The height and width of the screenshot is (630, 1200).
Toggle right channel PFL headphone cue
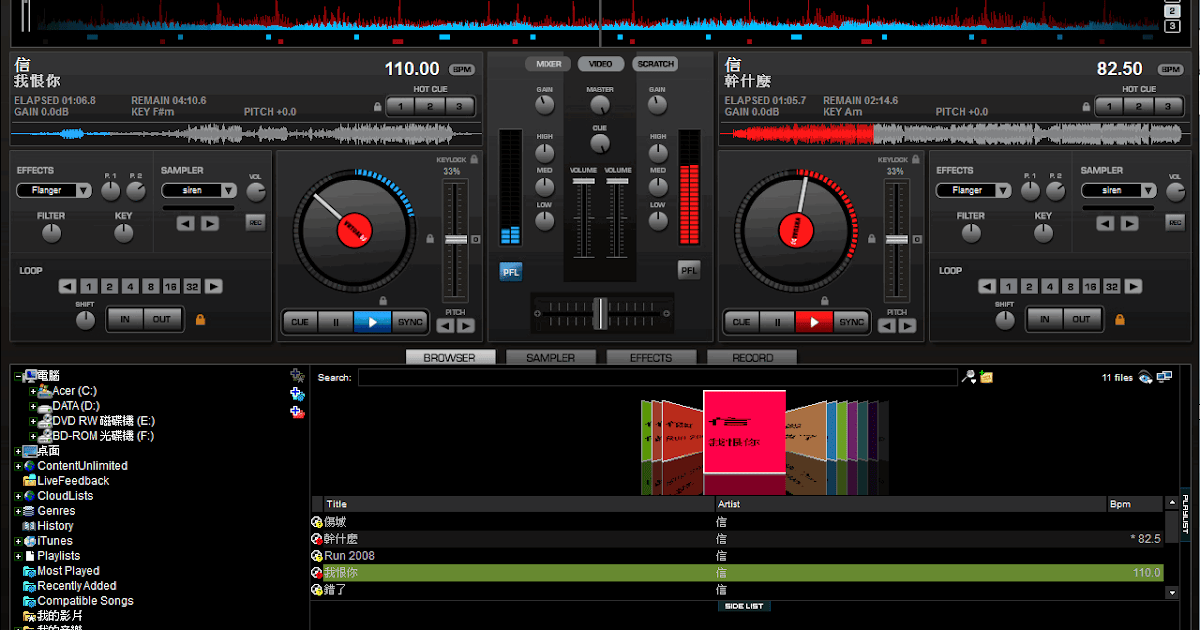[x=689, y=271]
